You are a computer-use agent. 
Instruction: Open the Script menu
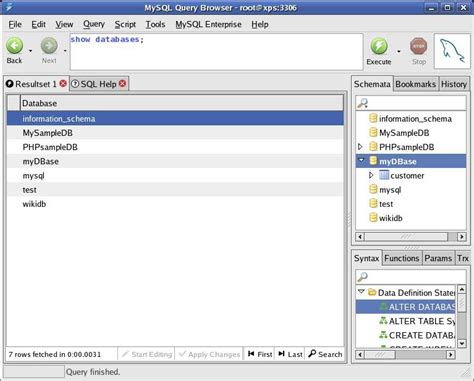[x=125, y=24]
